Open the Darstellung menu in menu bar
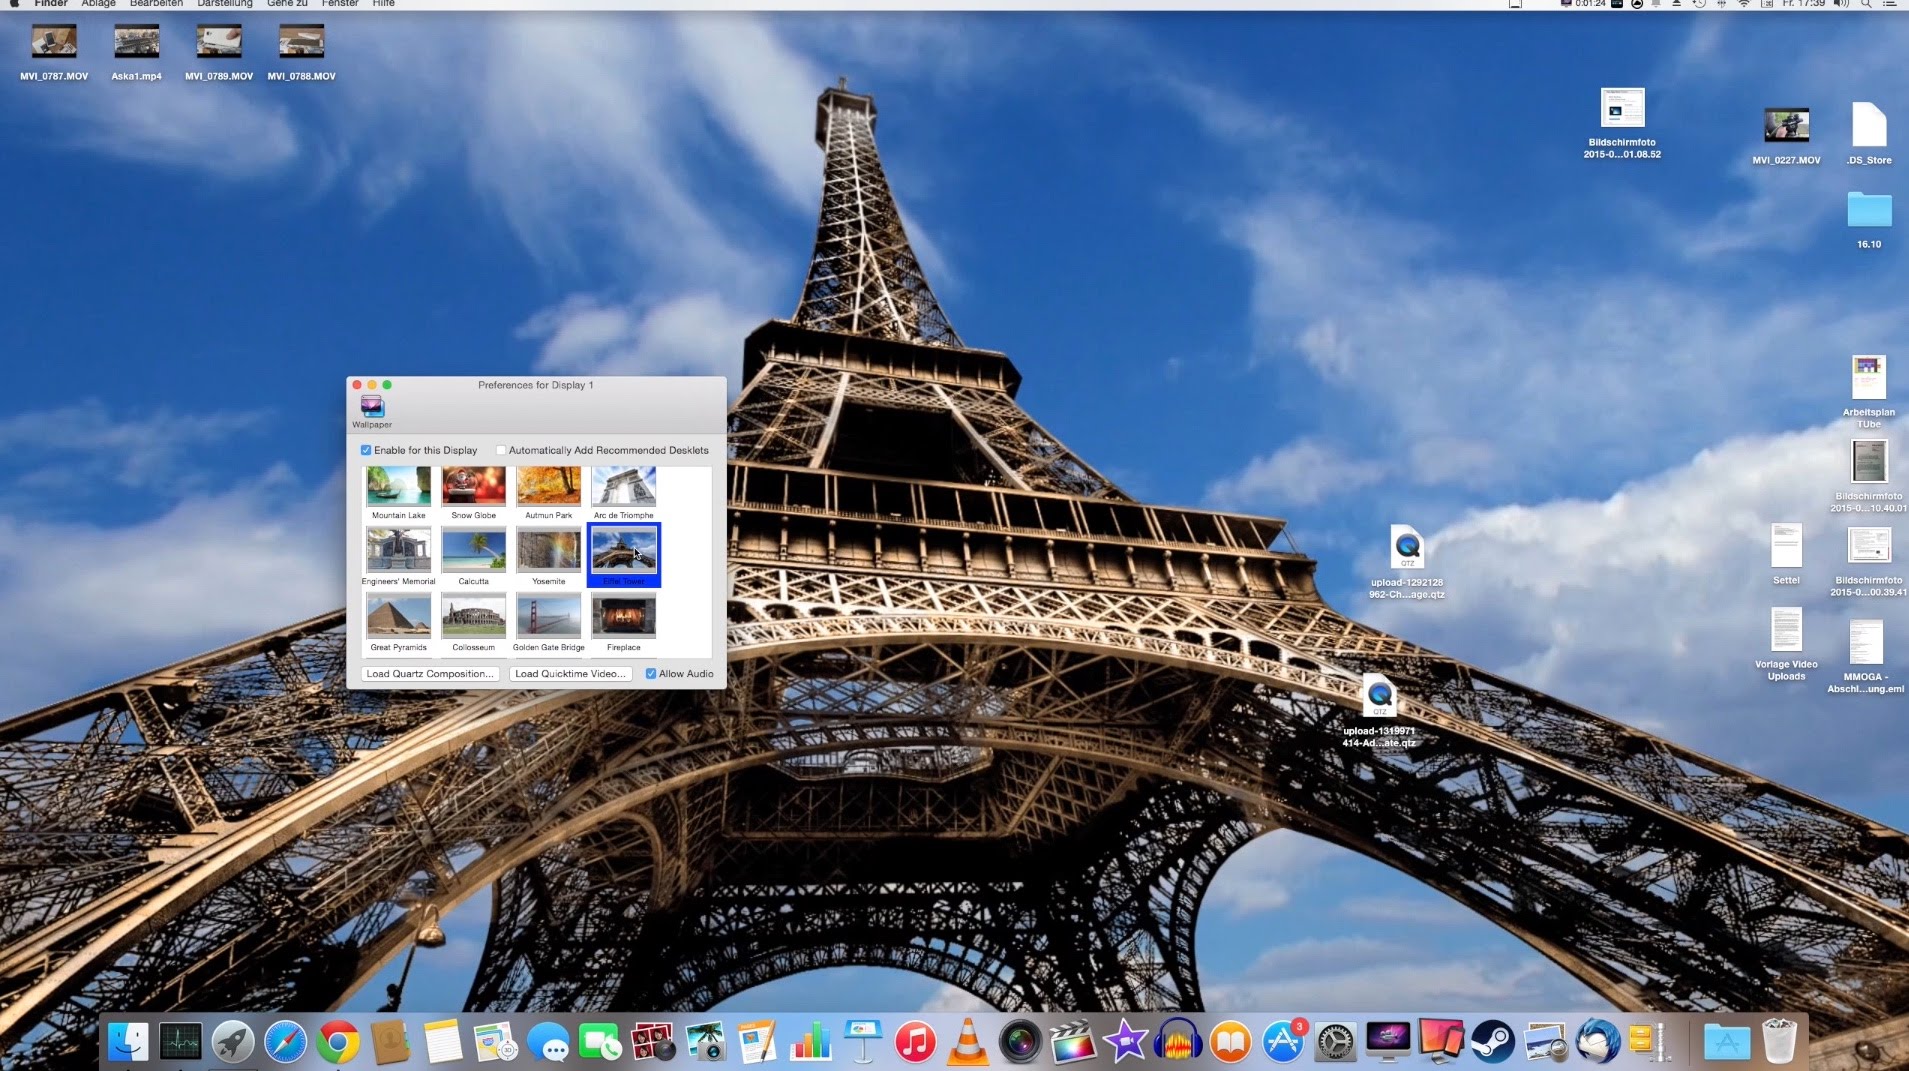The image size is (1909, 1071). click(x=224, y=4)
